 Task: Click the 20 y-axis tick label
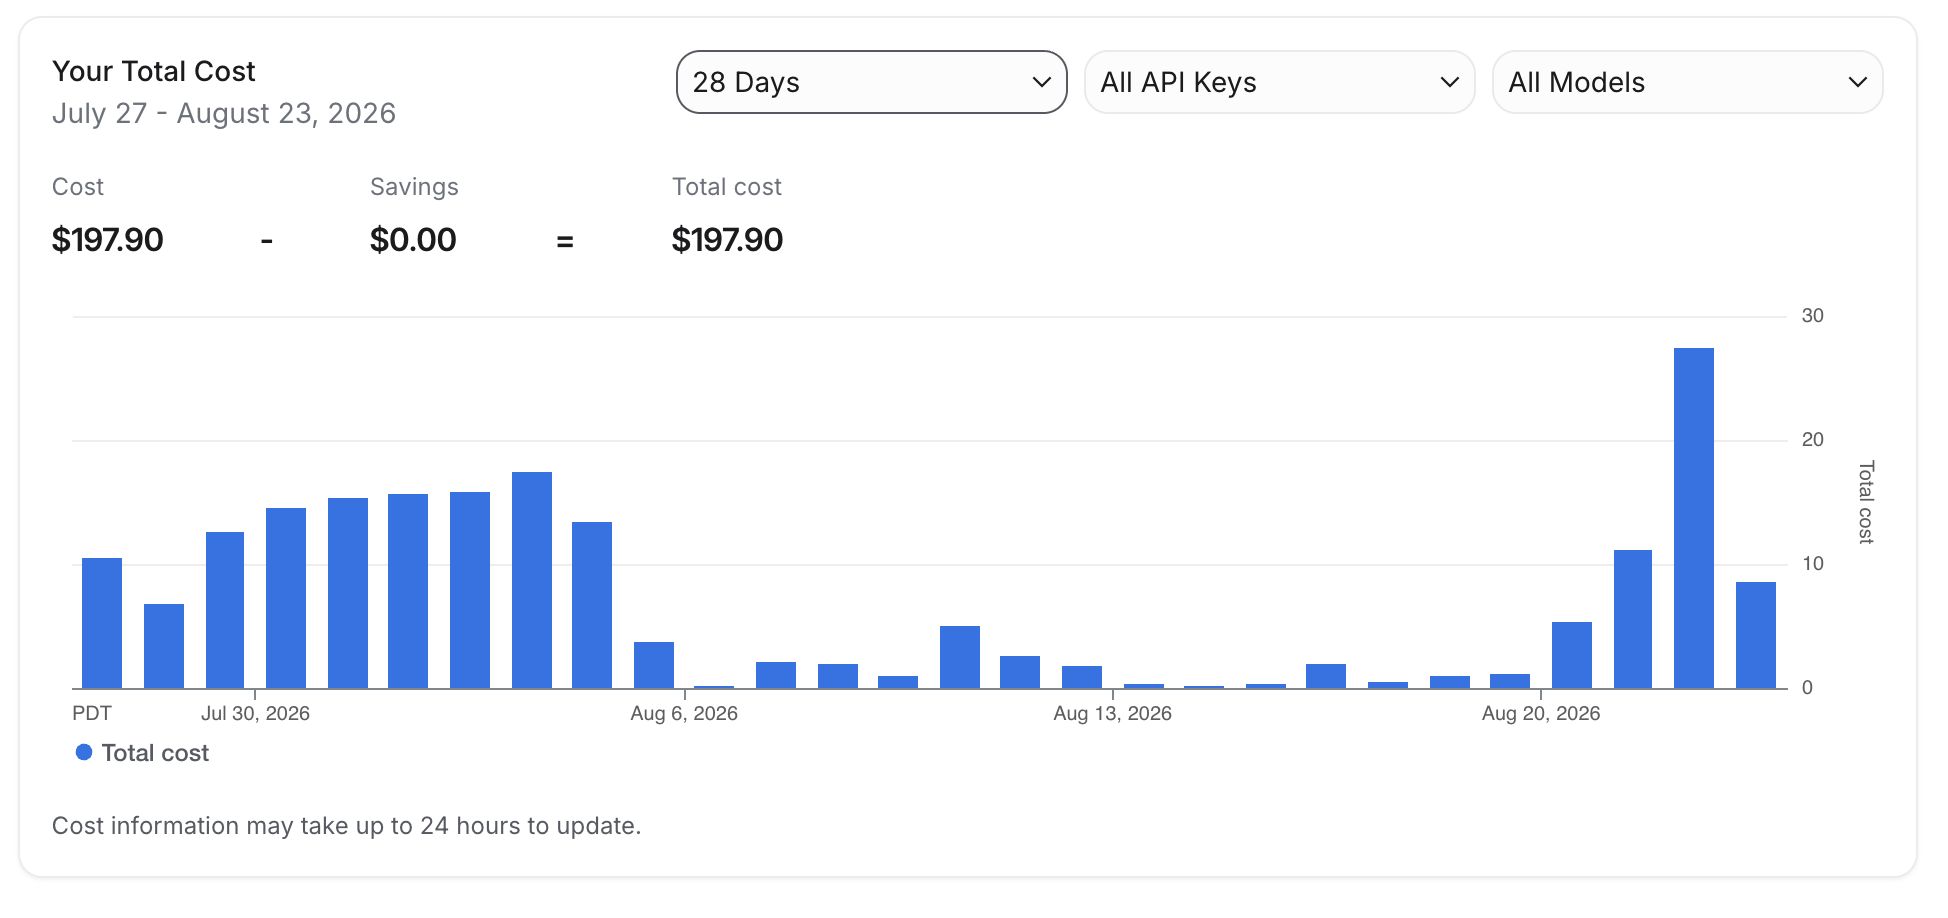coord(1812,440)
